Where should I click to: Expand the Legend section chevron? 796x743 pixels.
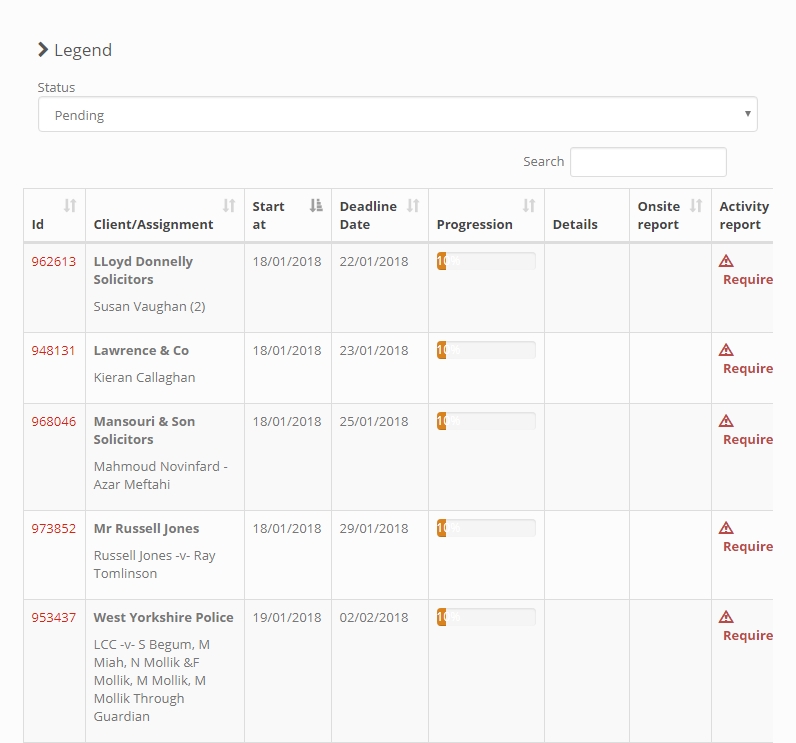pyautogui.click(x=43, y=50)
